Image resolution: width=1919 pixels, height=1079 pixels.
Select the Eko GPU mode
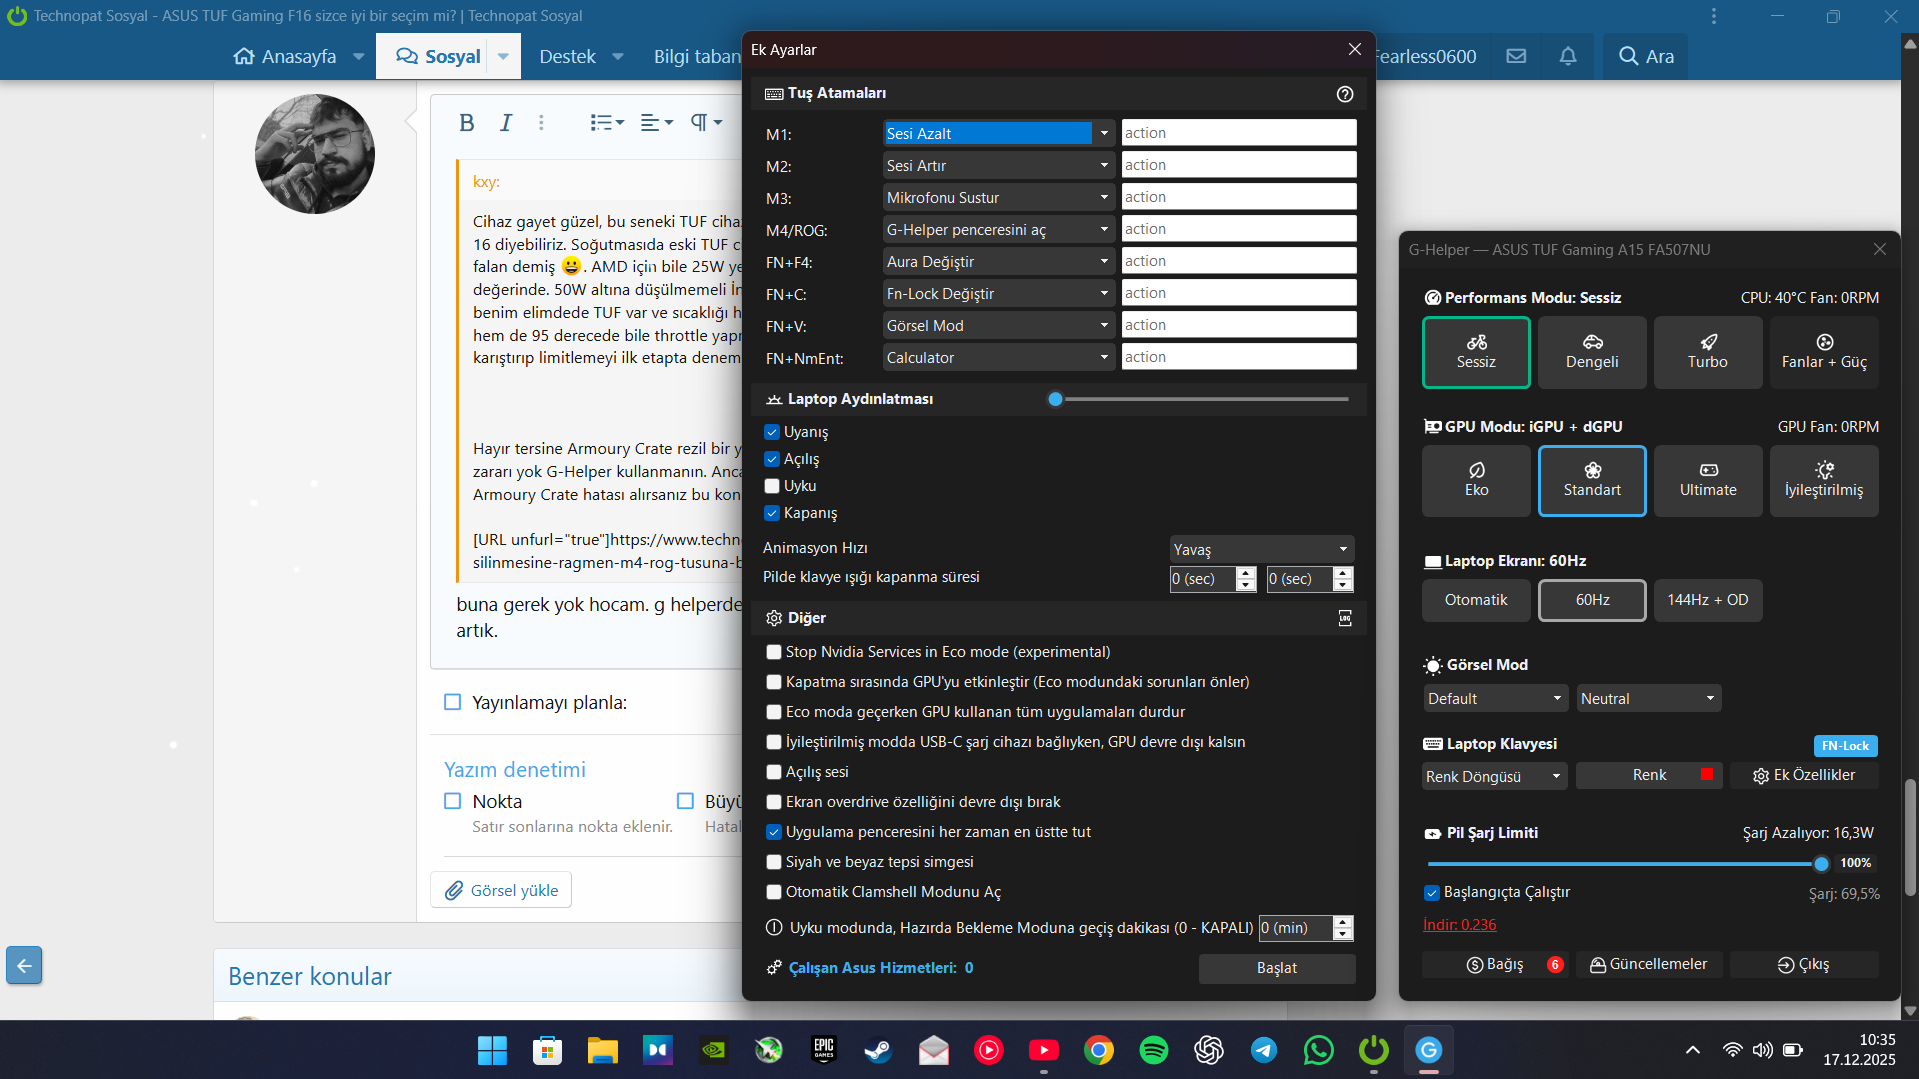[x=1476, y=480]
